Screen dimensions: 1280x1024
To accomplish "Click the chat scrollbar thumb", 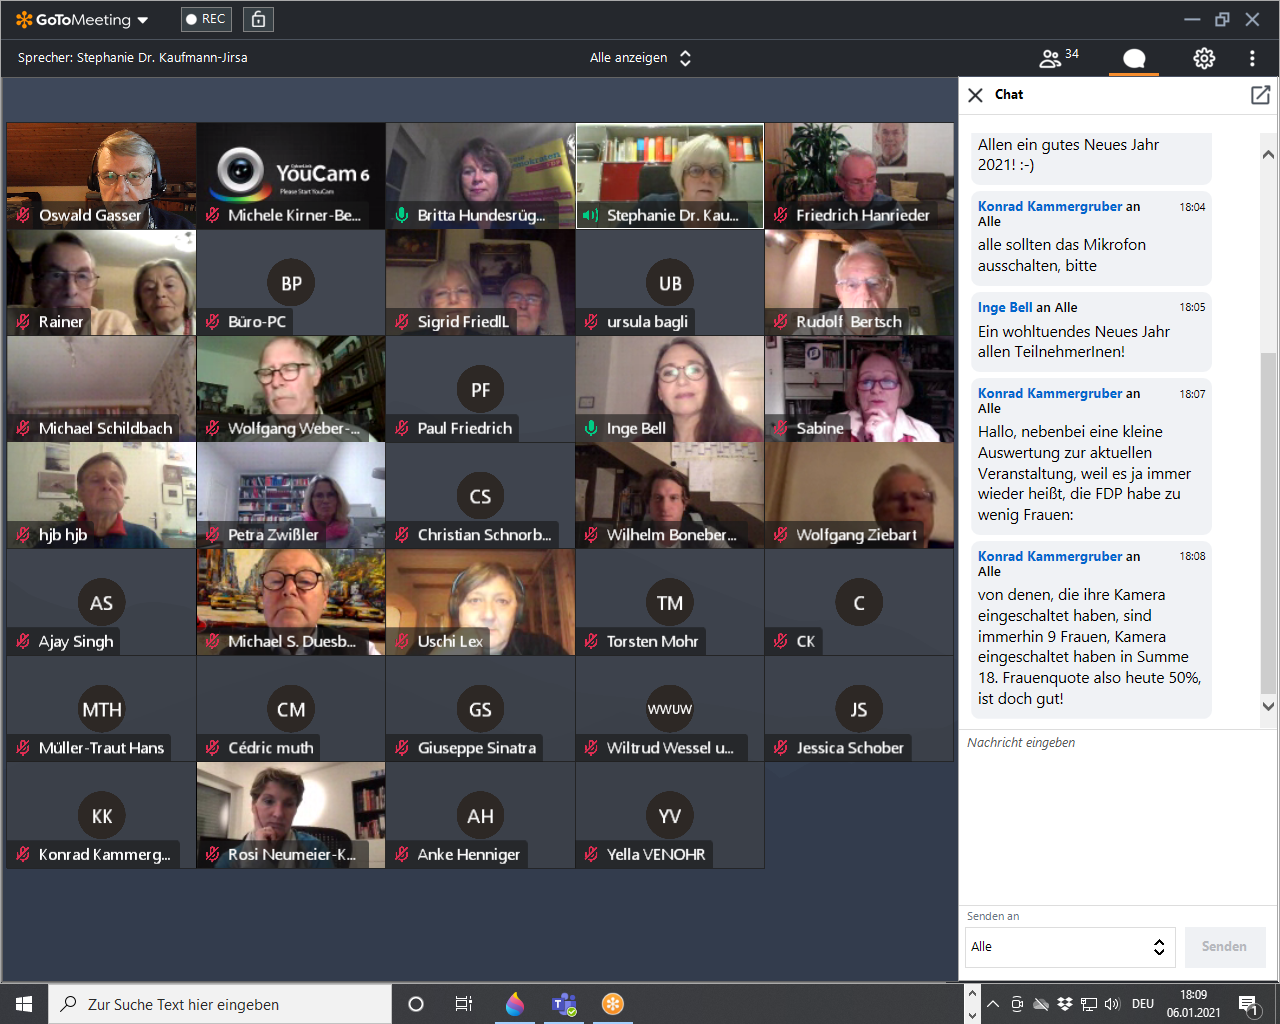I will pos(1268,520).
